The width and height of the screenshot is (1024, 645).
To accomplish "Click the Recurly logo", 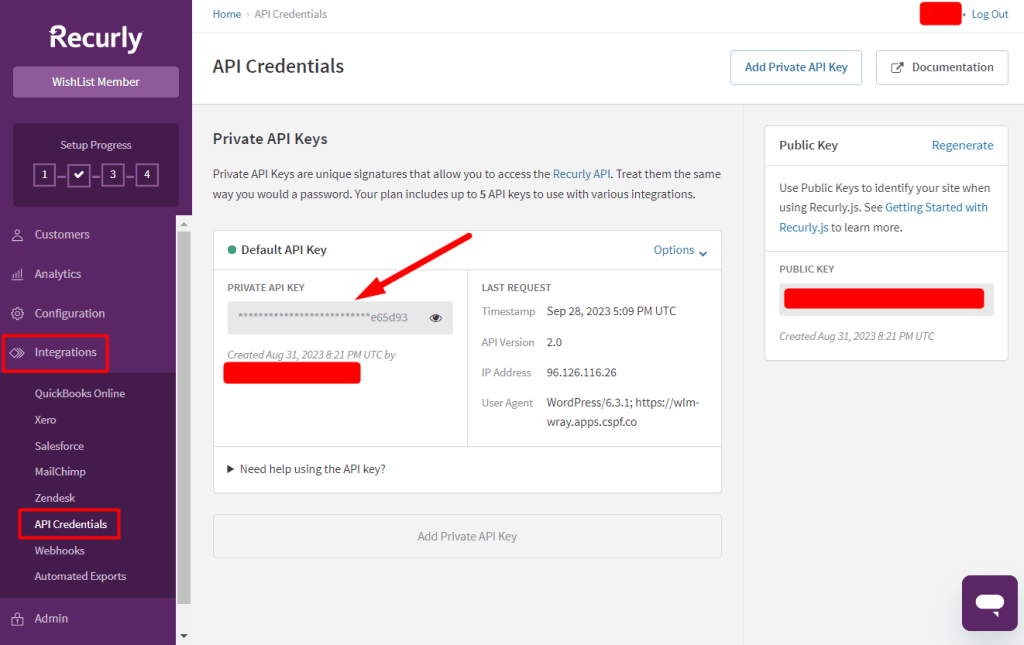I will click(95, 38).
